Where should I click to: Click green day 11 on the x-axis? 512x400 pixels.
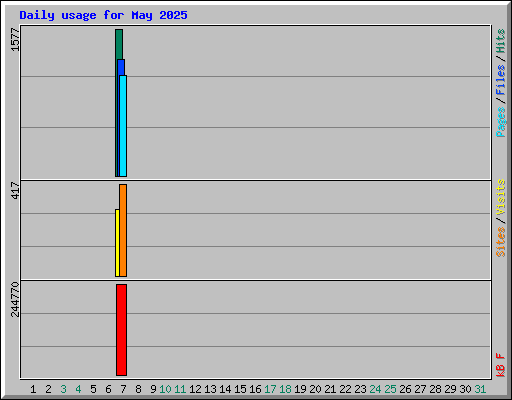tap(180, 389)
